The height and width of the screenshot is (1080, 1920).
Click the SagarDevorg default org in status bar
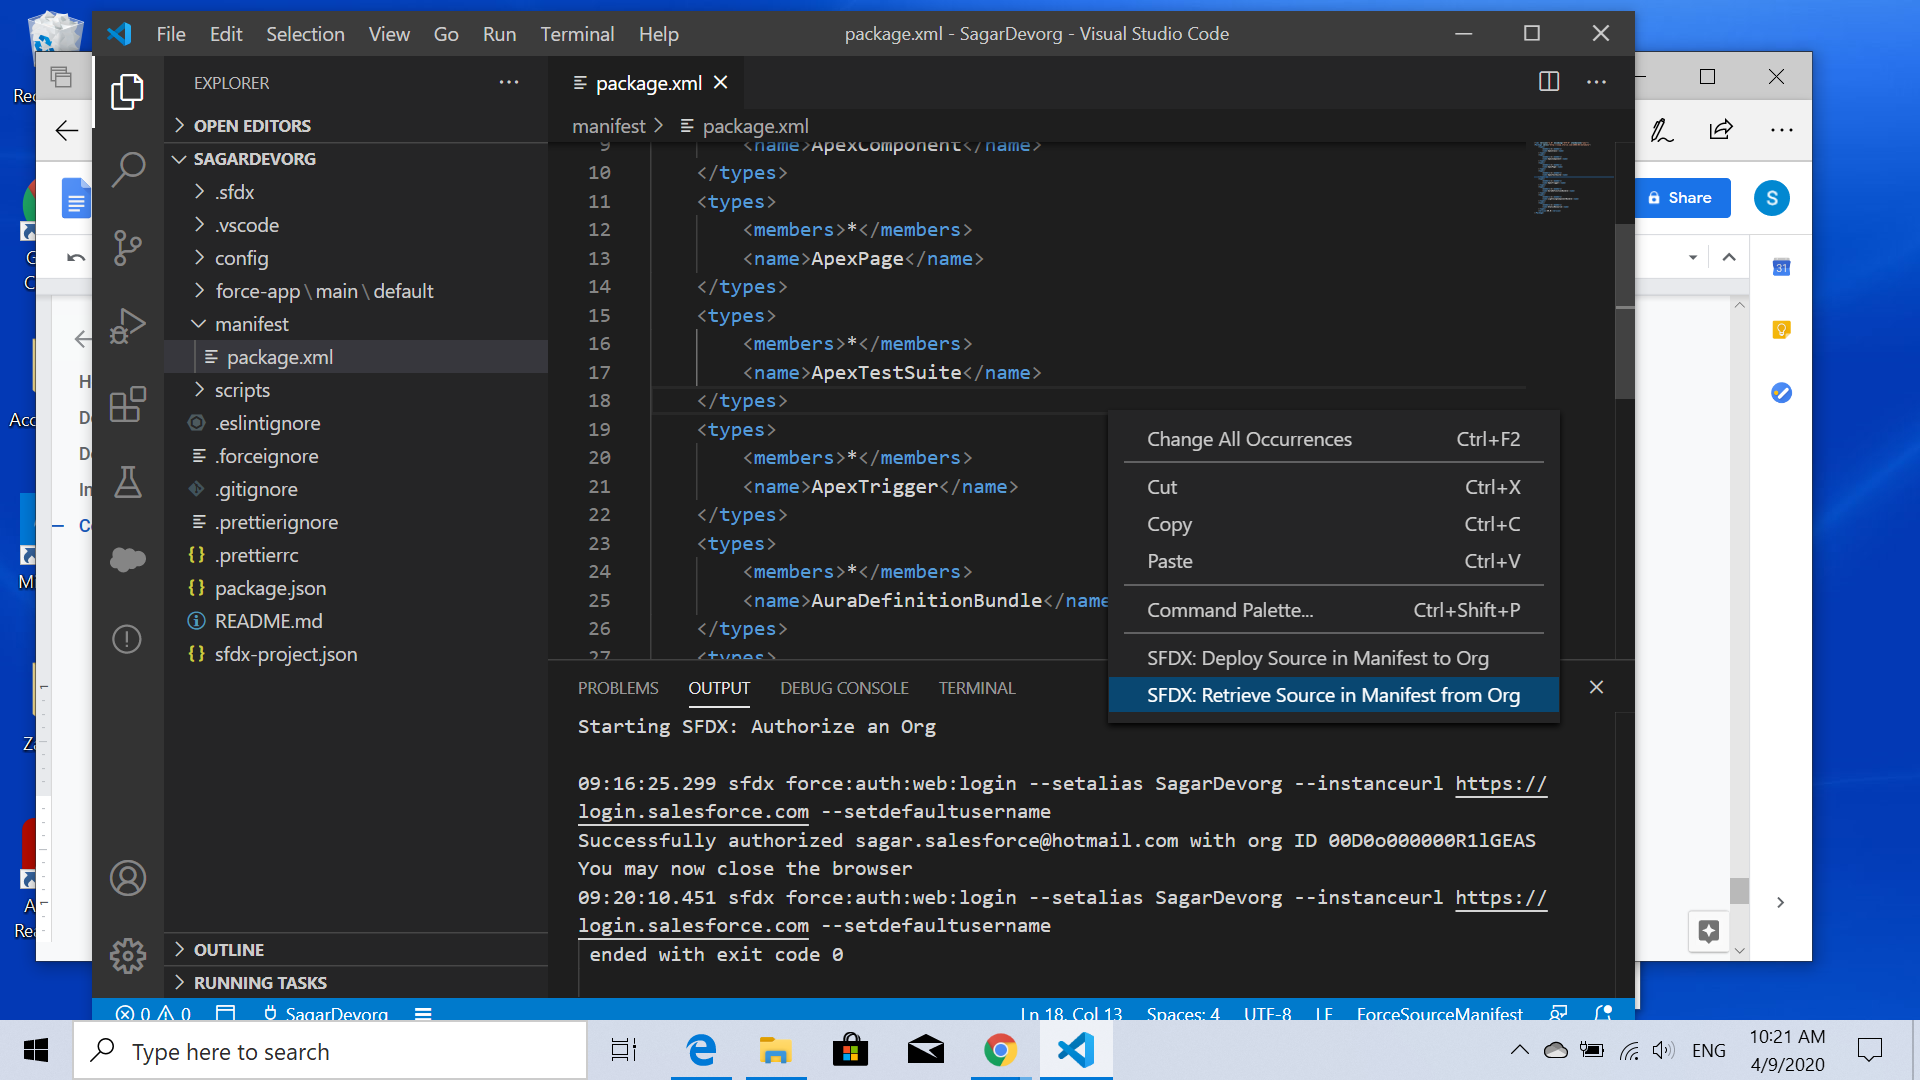[326, 1013]
